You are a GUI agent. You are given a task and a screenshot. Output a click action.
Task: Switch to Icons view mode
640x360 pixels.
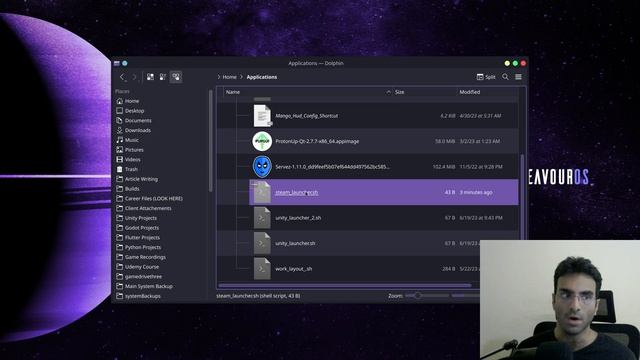tap(150, 77)
